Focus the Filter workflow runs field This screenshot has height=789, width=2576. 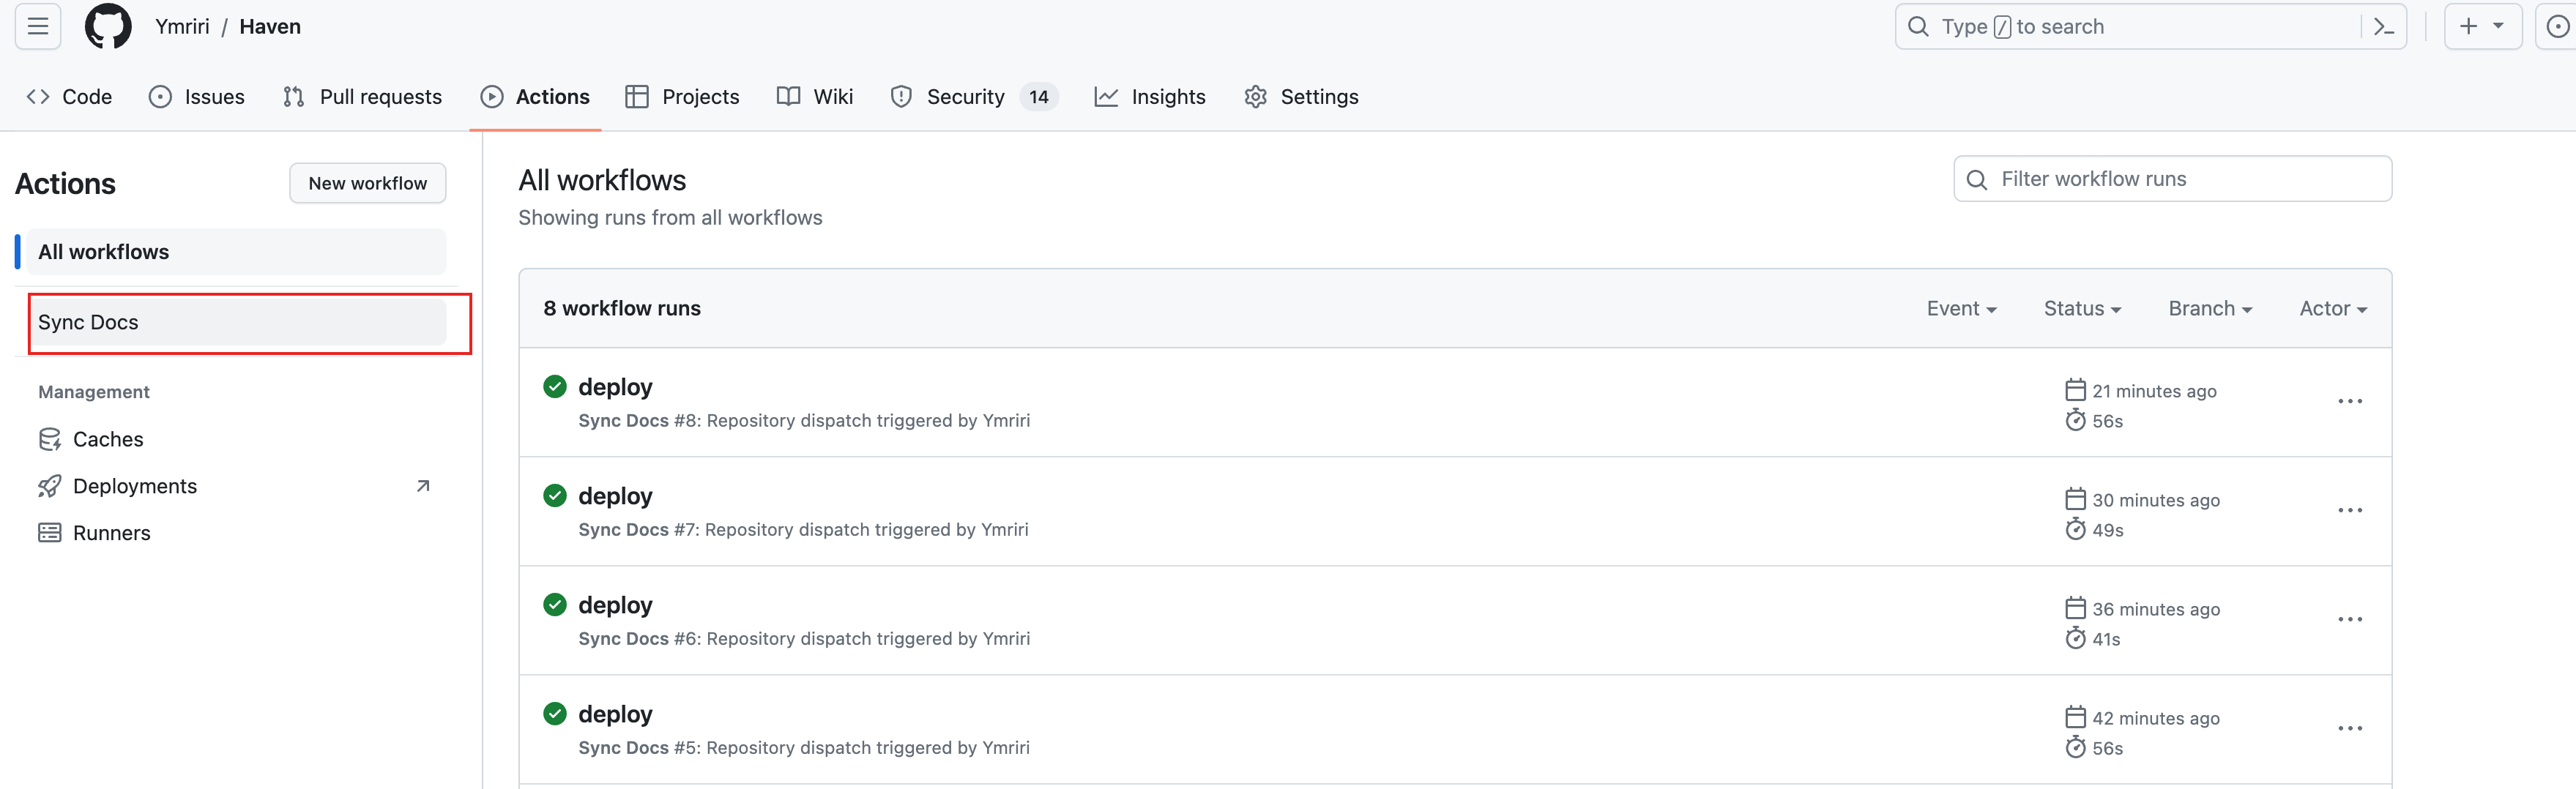(x=2173, y=179)
